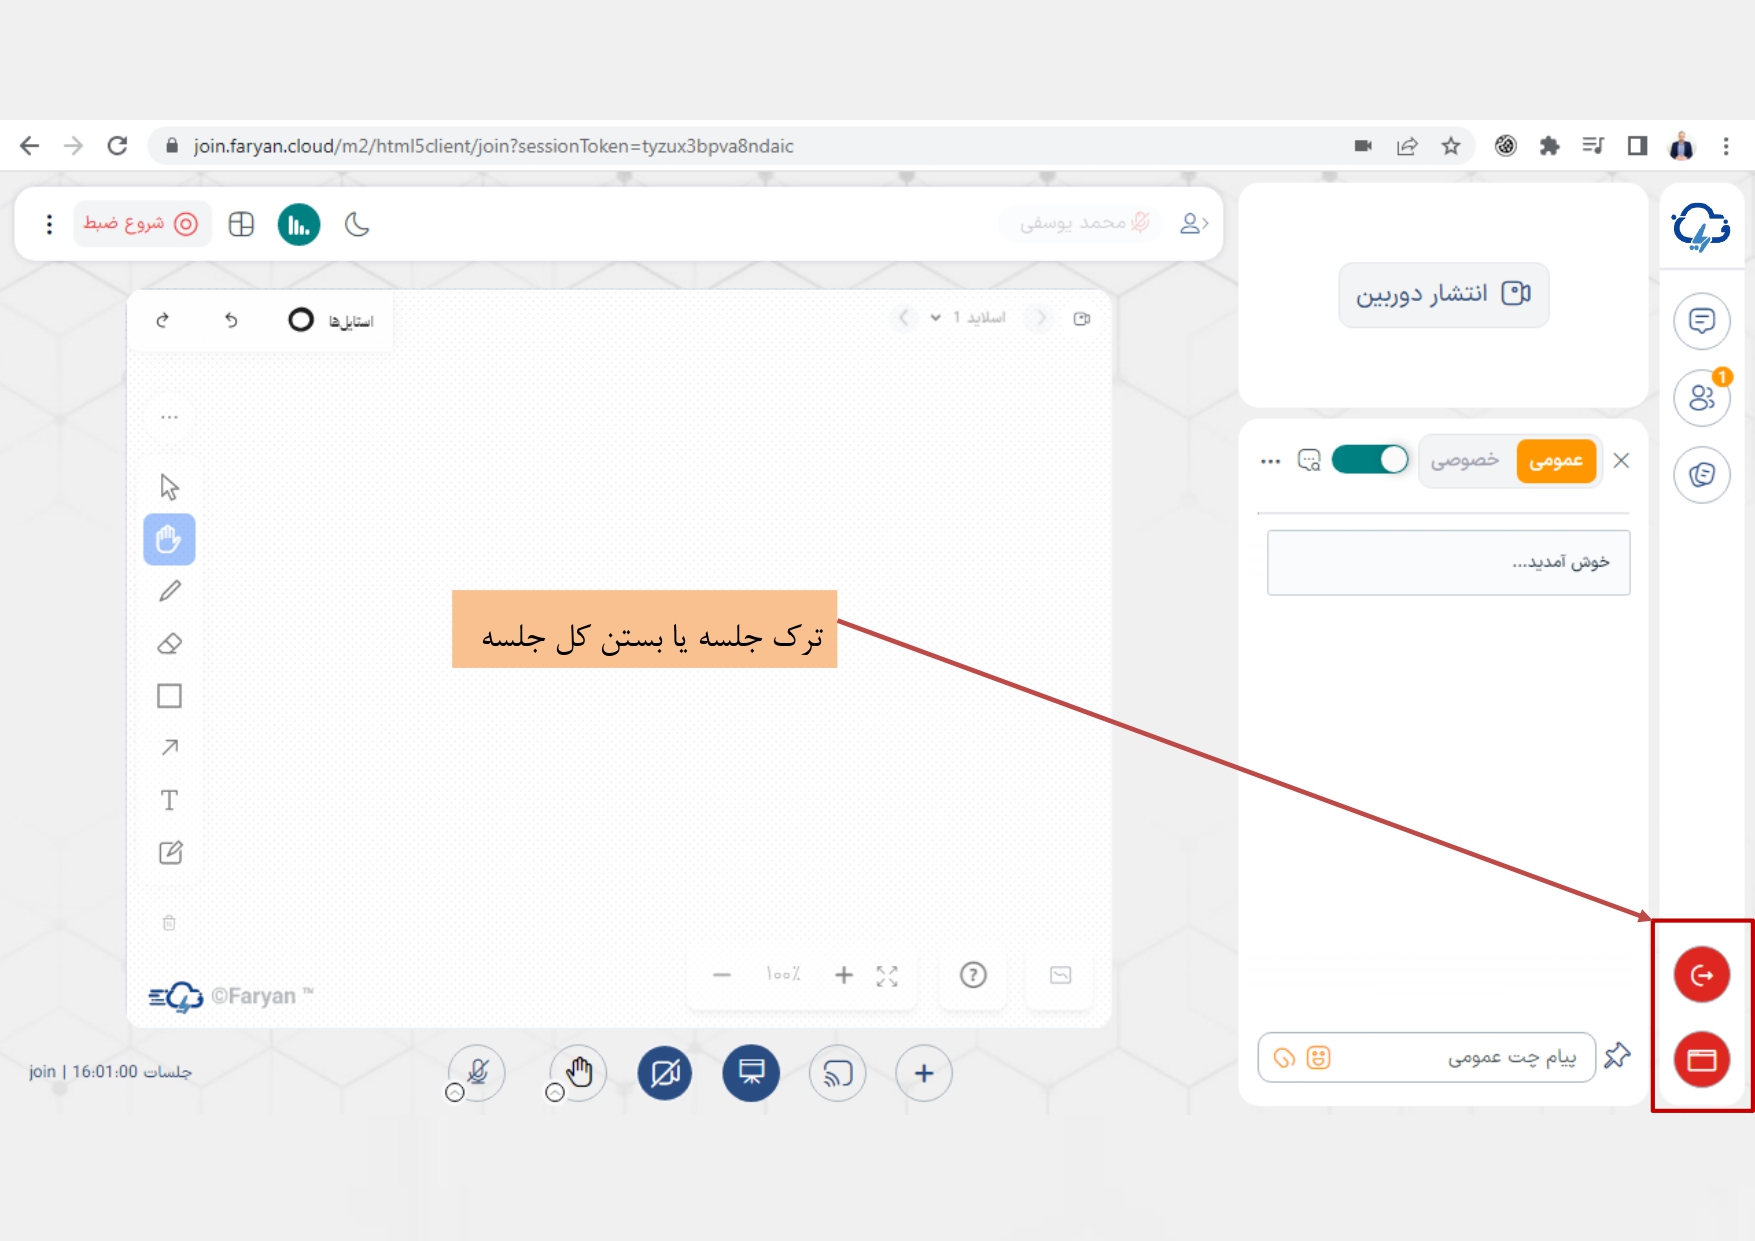Screen dimensions: 1755x1241
Task: Select the eraser tool
Action: (x=170, y=644)
